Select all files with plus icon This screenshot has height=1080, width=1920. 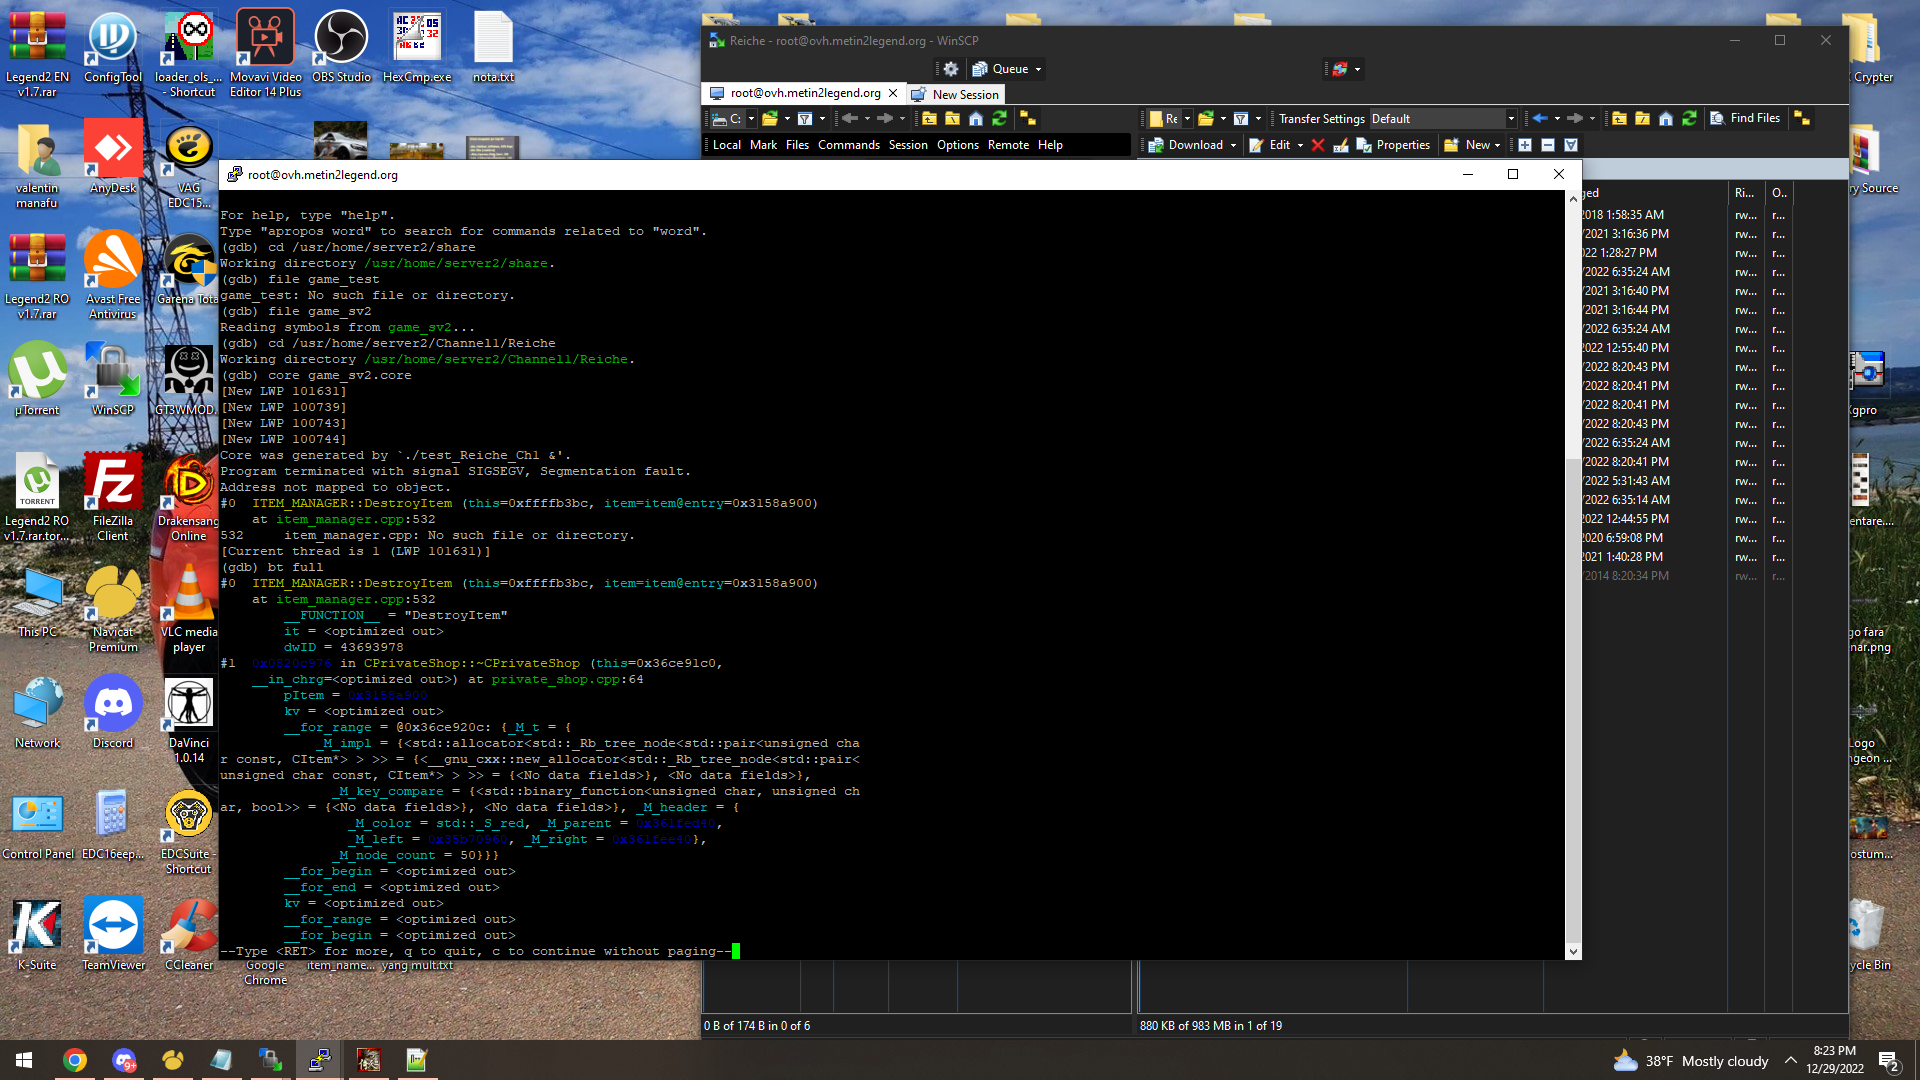(1525, 145)
